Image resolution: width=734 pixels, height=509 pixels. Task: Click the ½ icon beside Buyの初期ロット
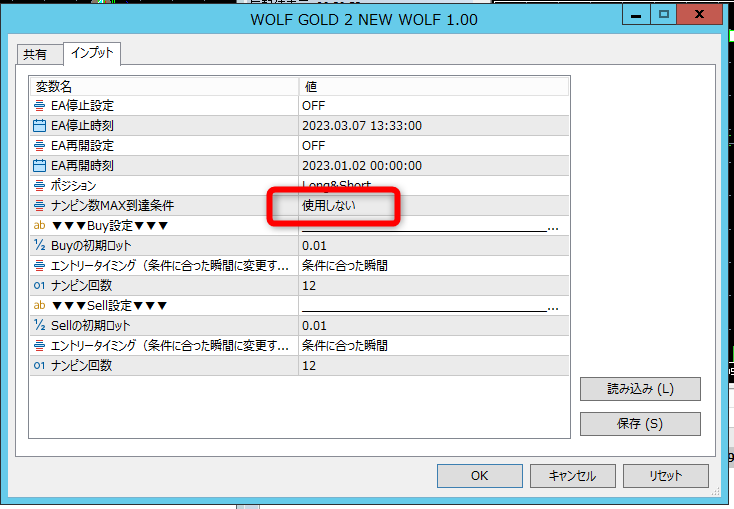tap(40, 245)
